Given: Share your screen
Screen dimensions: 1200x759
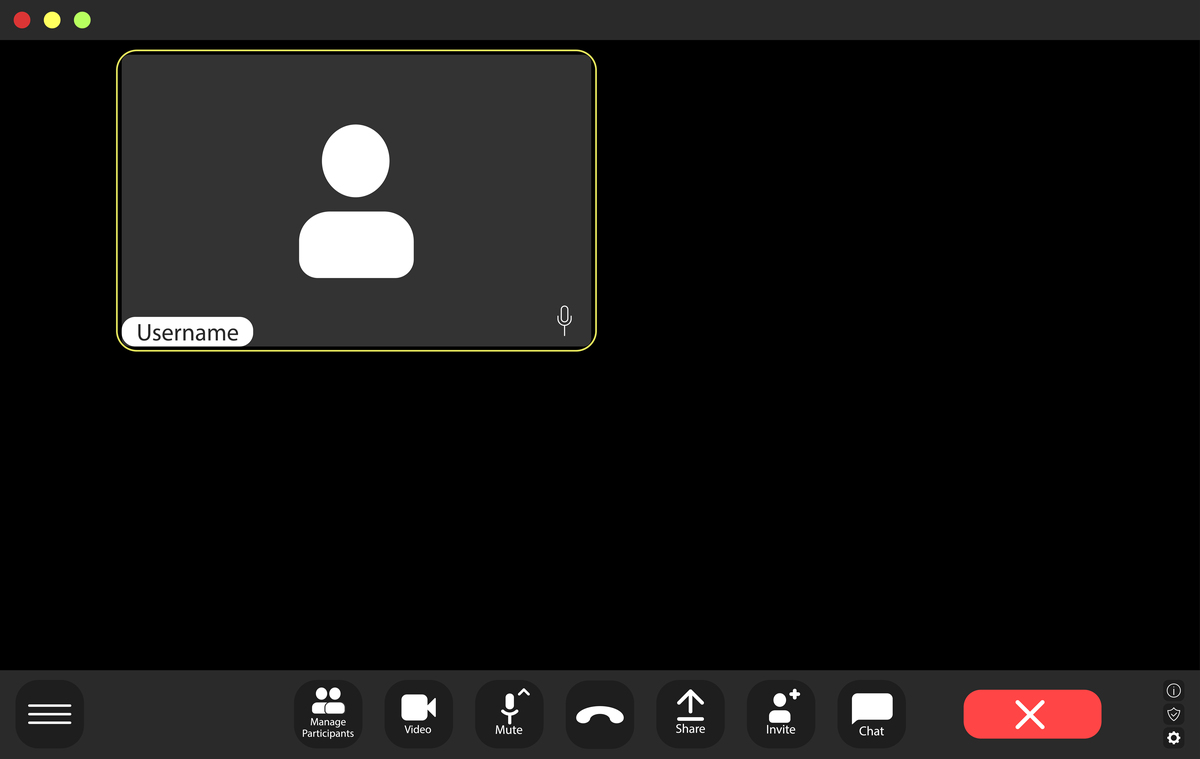Looking at the screenshot, I should pyautogui.click(x=690, y=714).
